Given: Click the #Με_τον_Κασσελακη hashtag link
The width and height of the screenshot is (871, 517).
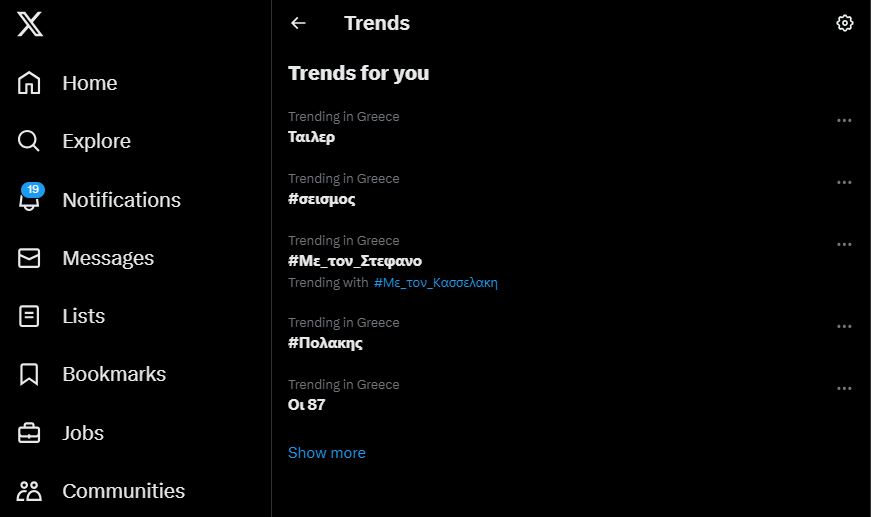Looking at the screenshot, I should [436, 283].
